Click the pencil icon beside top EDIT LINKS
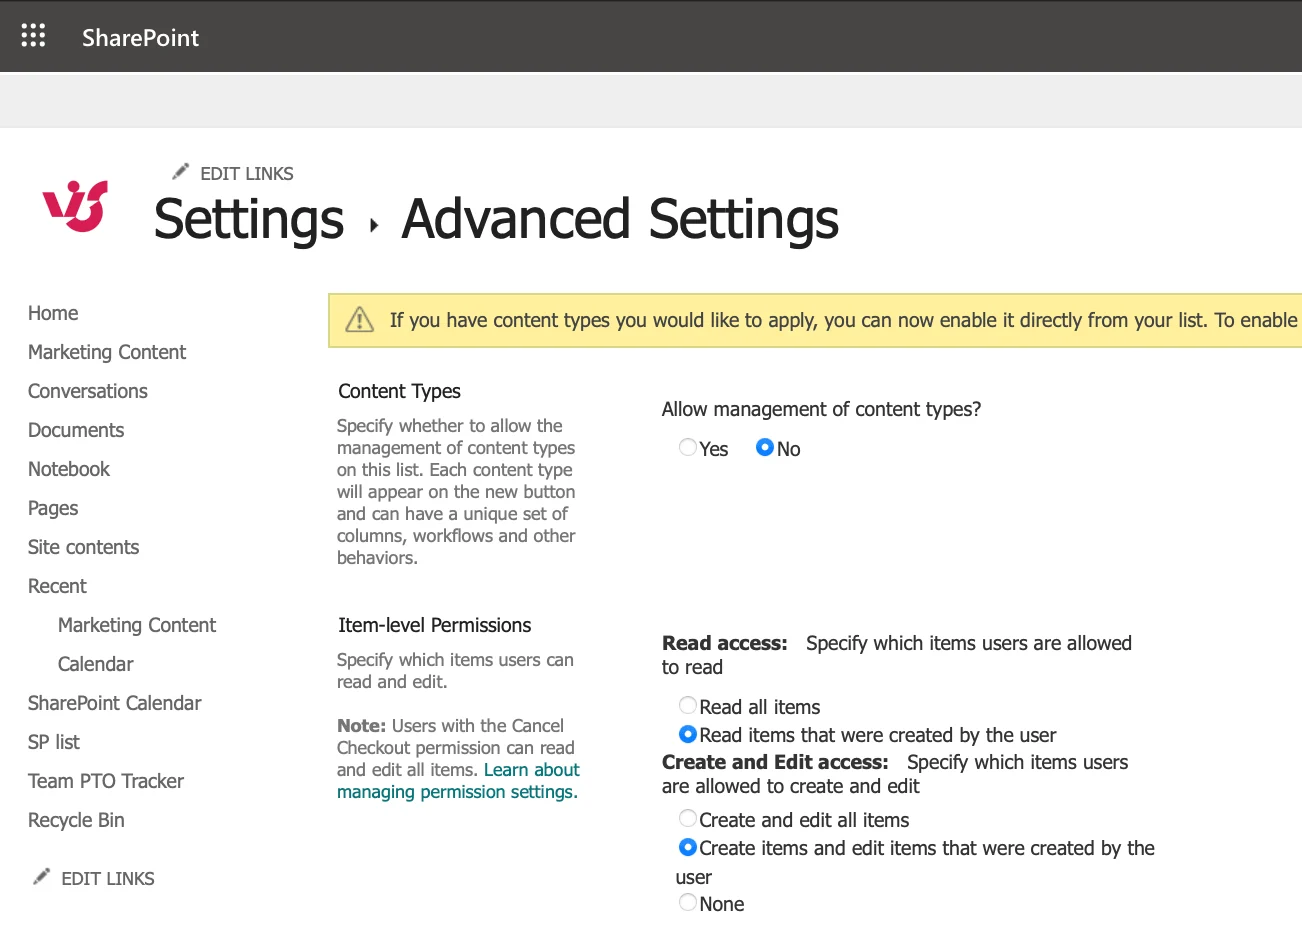The height and width of the screenshot is (940, 1302). click(180, 172)
